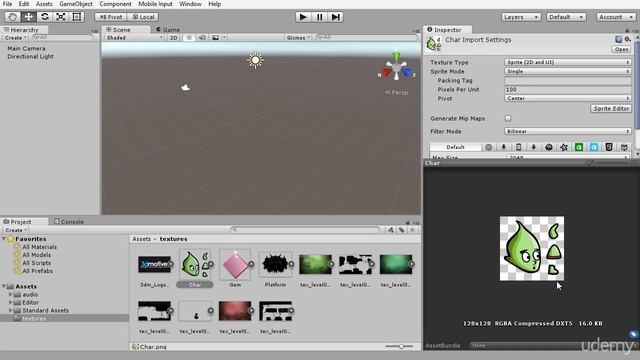This screenshot has height=360, width=640.
Task: Open the Assets menu
Action: pyautogui.click(x=44, y=4)
